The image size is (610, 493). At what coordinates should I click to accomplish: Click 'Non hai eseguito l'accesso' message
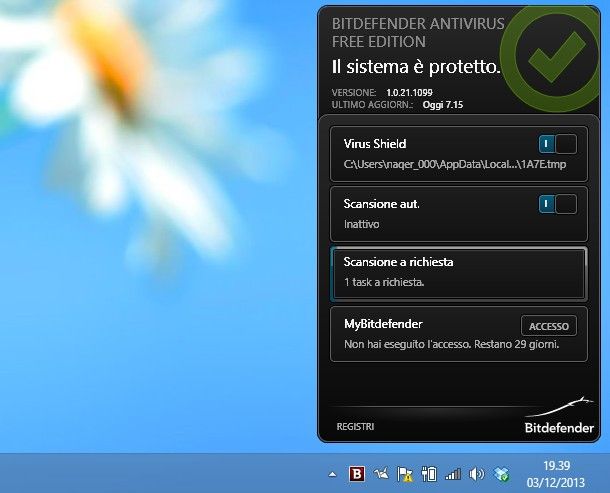(x=451, y=344)
